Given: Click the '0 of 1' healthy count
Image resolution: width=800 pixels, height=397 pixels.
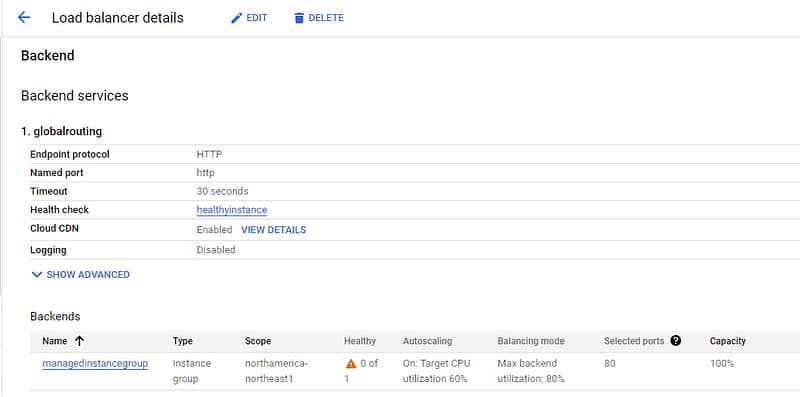Looking at the screenshot, I should (x=361, y=371).
